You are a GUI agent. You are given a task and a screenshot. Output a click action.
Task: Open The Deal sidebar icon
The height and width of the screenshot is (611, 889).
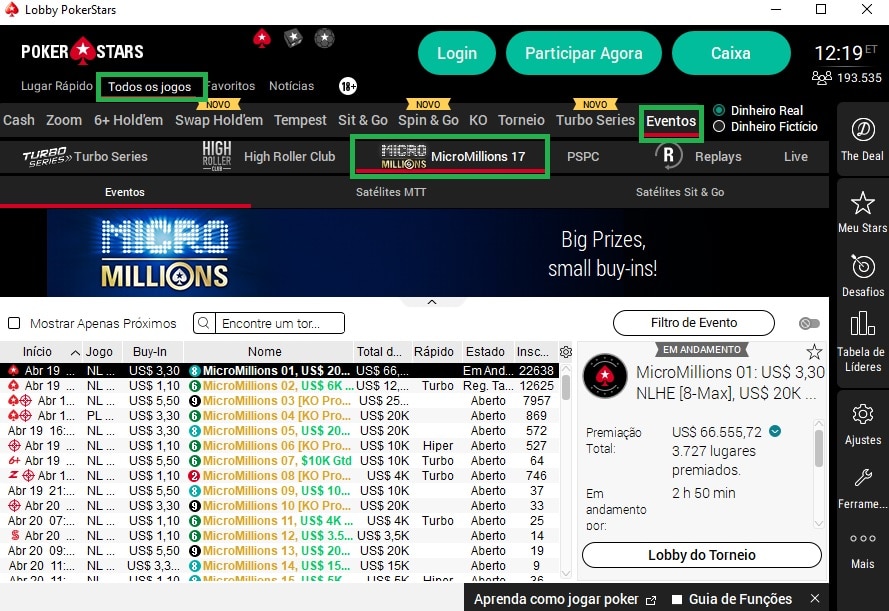[862, 130]
